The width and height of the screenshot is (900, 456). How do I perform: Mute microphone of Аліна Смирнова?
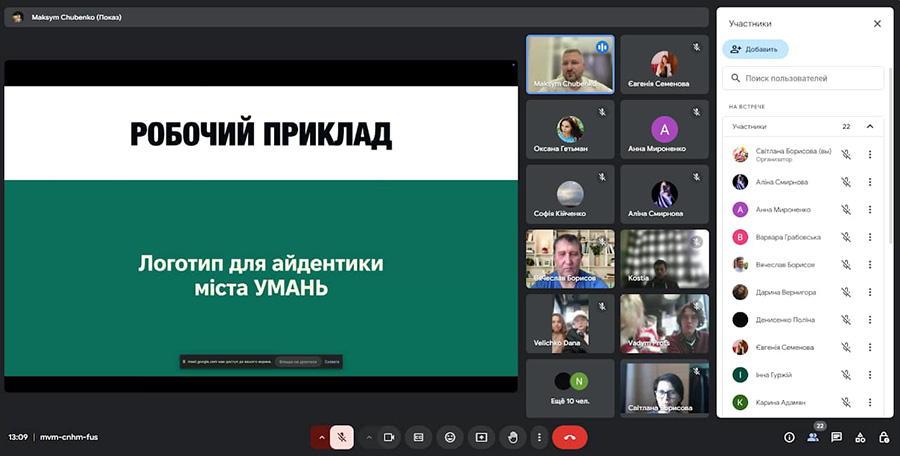tap(845, 182)
